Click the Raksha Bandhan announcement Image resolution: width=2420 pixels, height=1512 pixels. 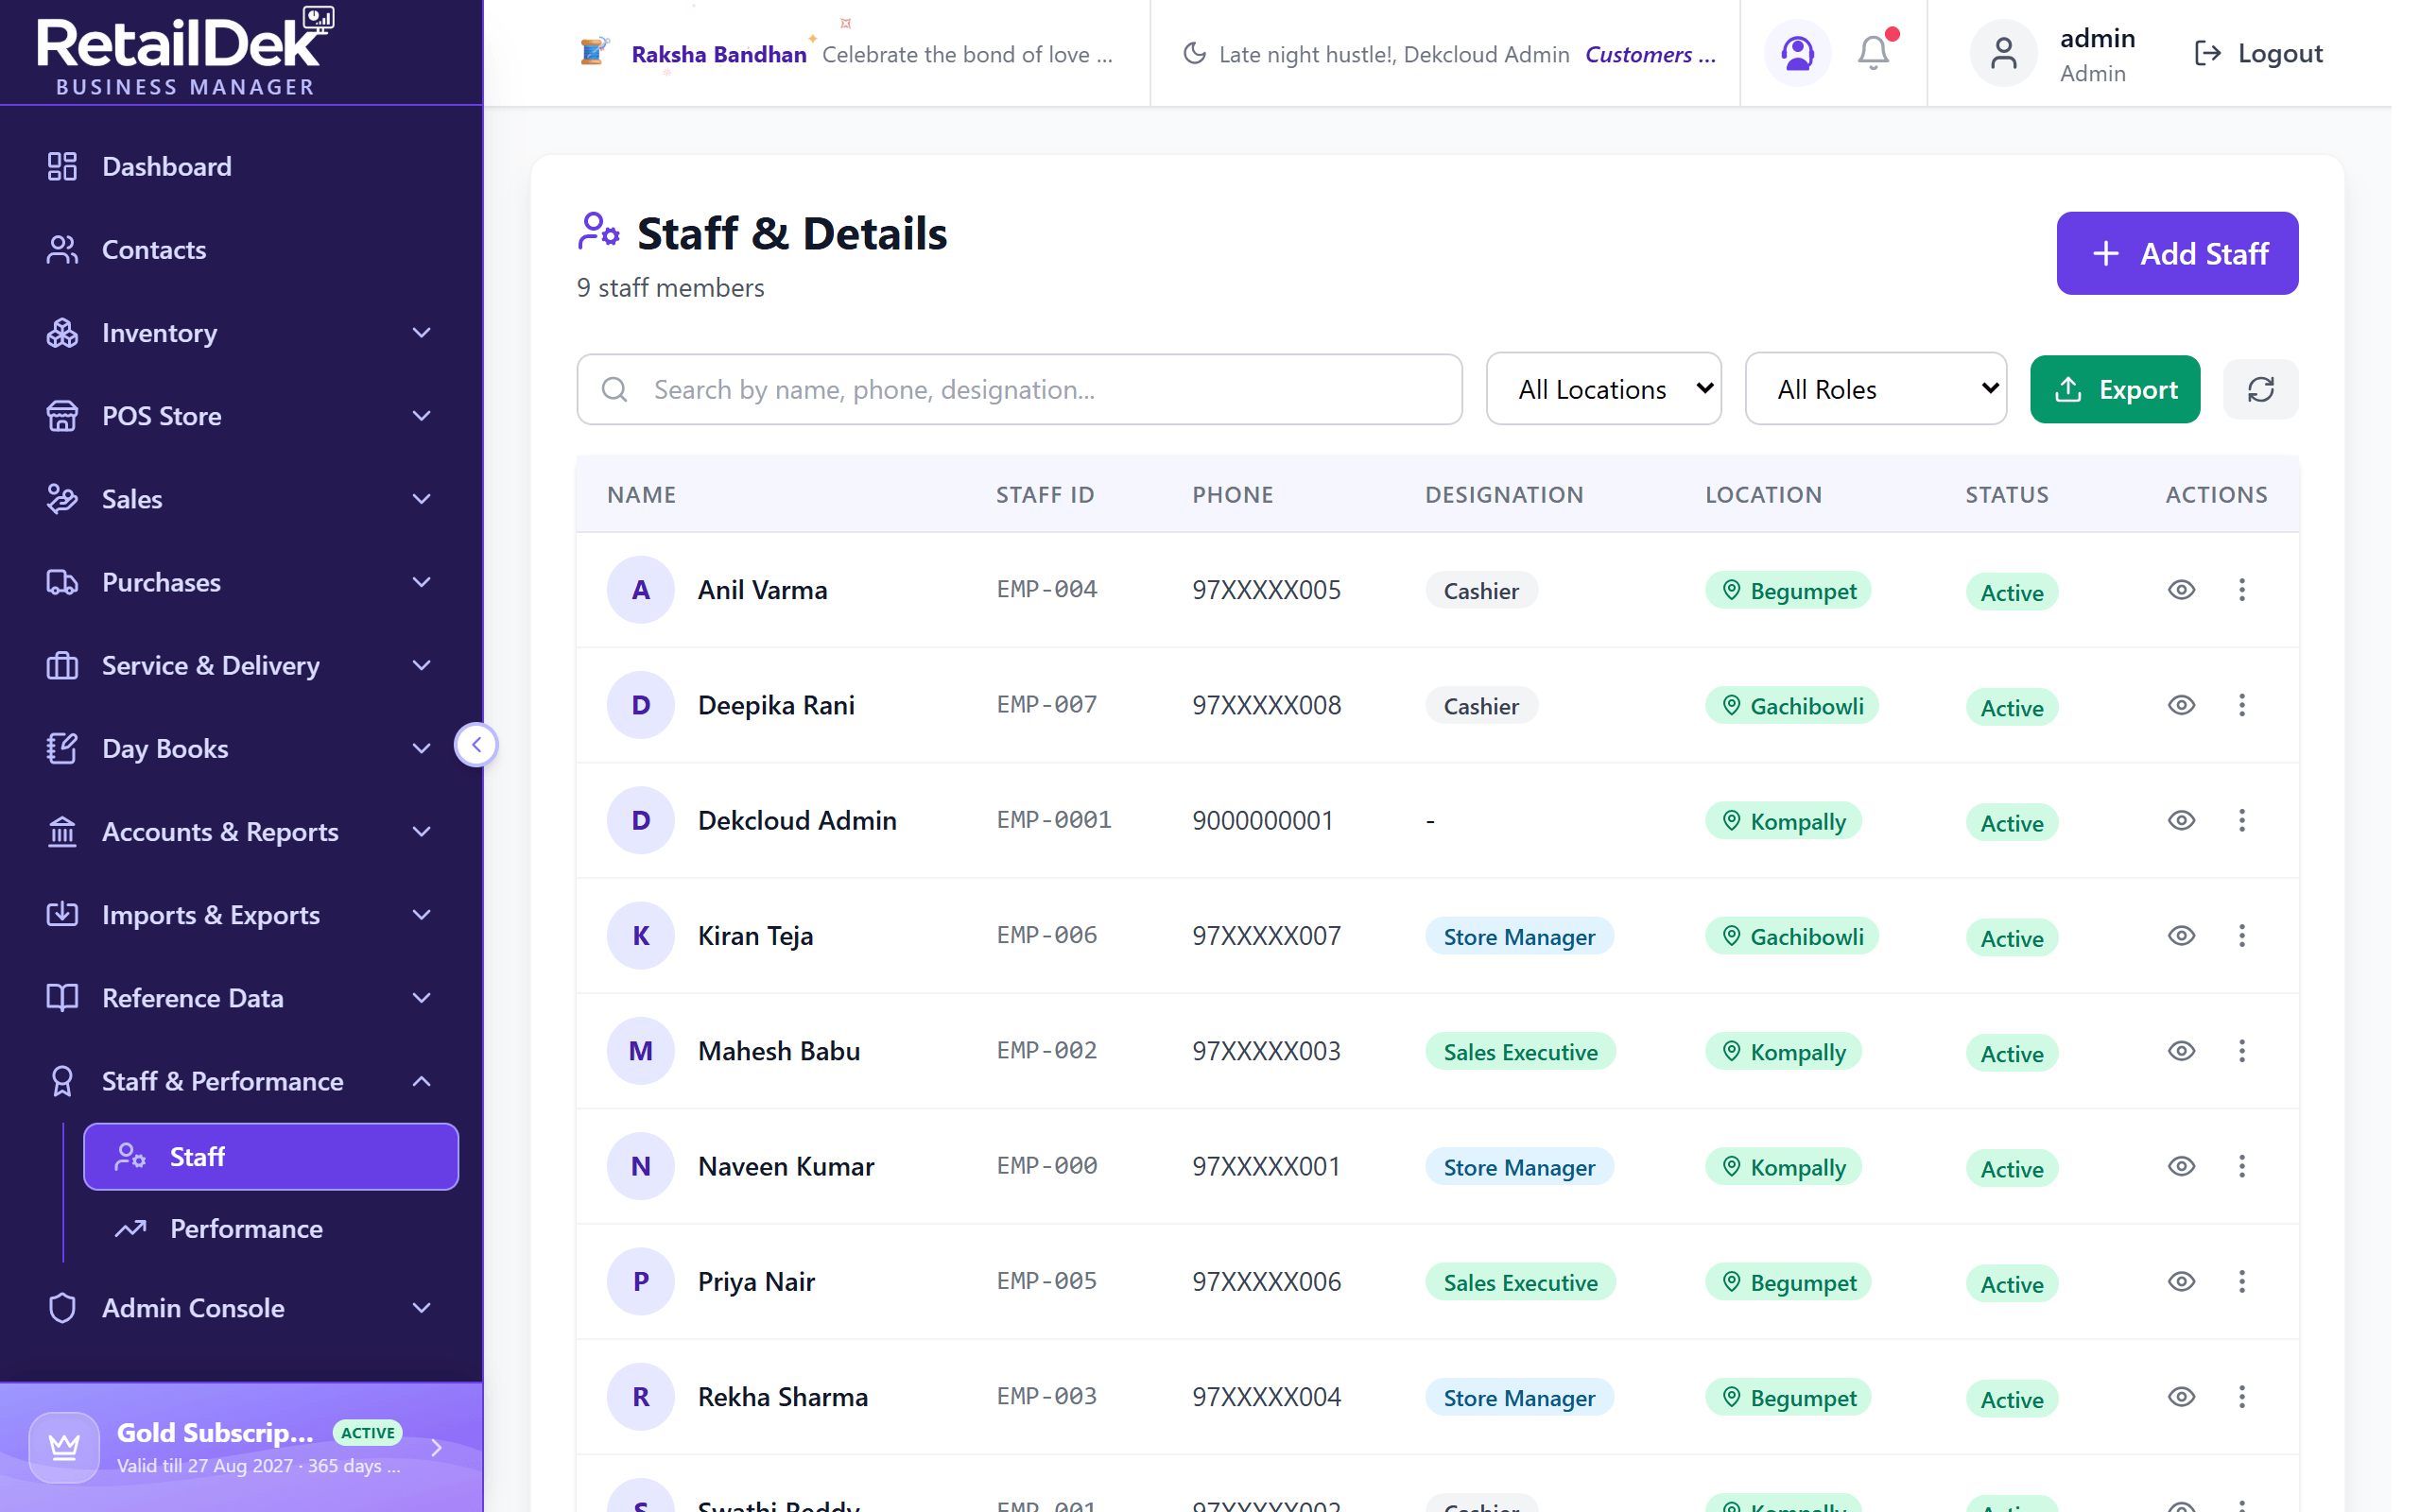846,54
